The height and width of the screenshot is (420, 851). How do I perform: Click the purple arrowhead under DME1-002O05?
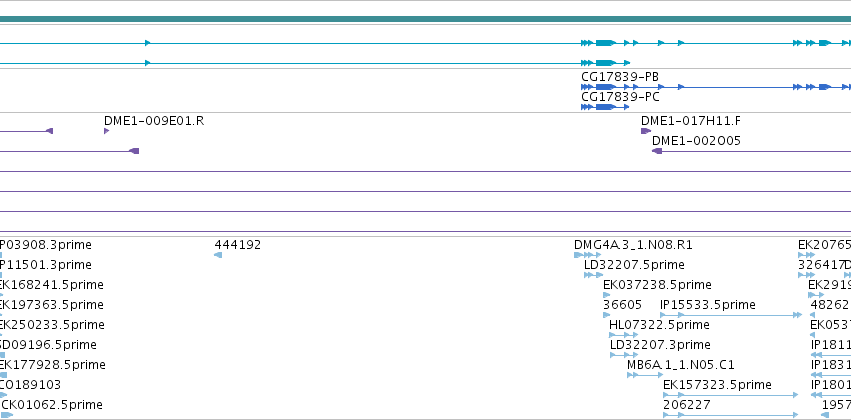[657, 151]
